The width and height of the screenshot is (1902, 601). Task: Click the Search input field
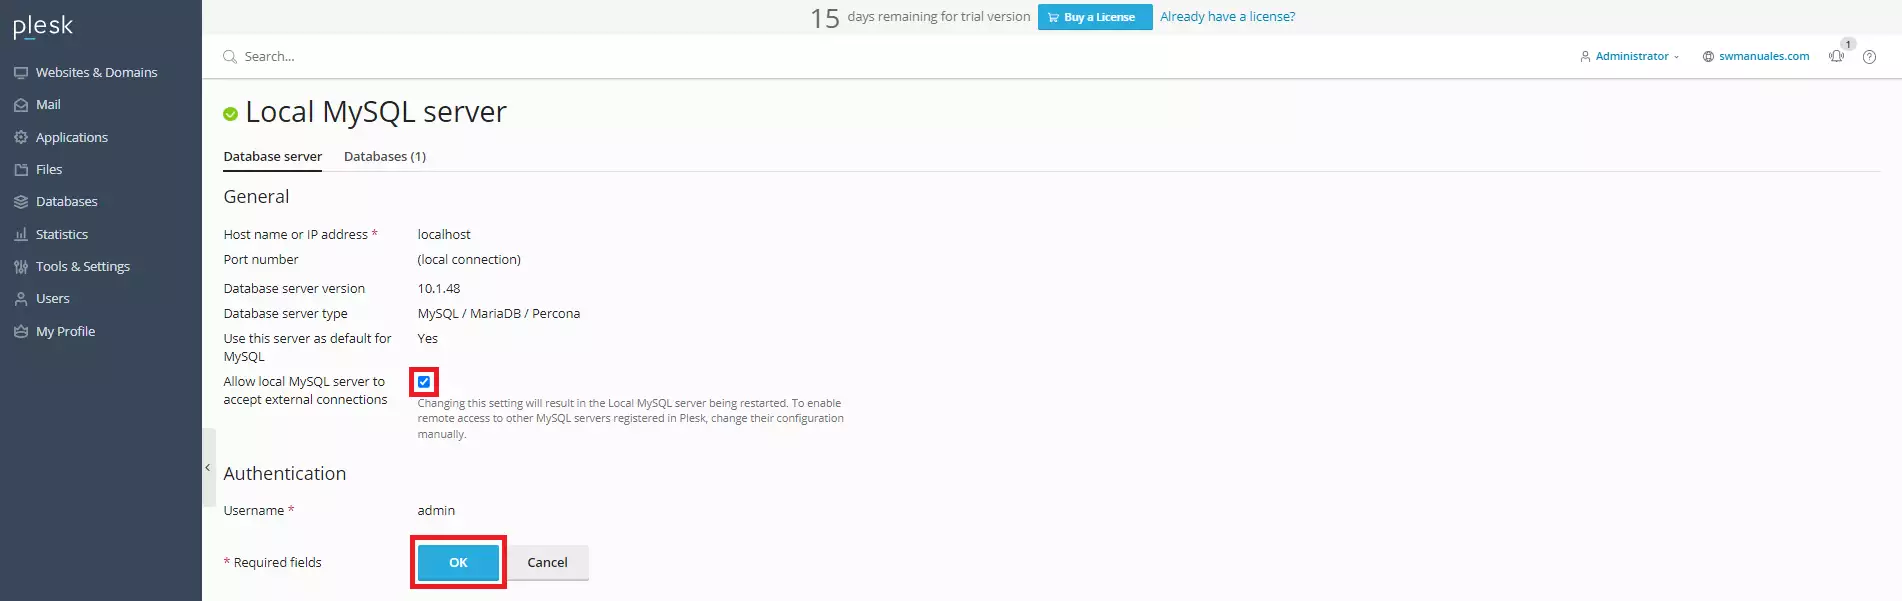point(400,57)
